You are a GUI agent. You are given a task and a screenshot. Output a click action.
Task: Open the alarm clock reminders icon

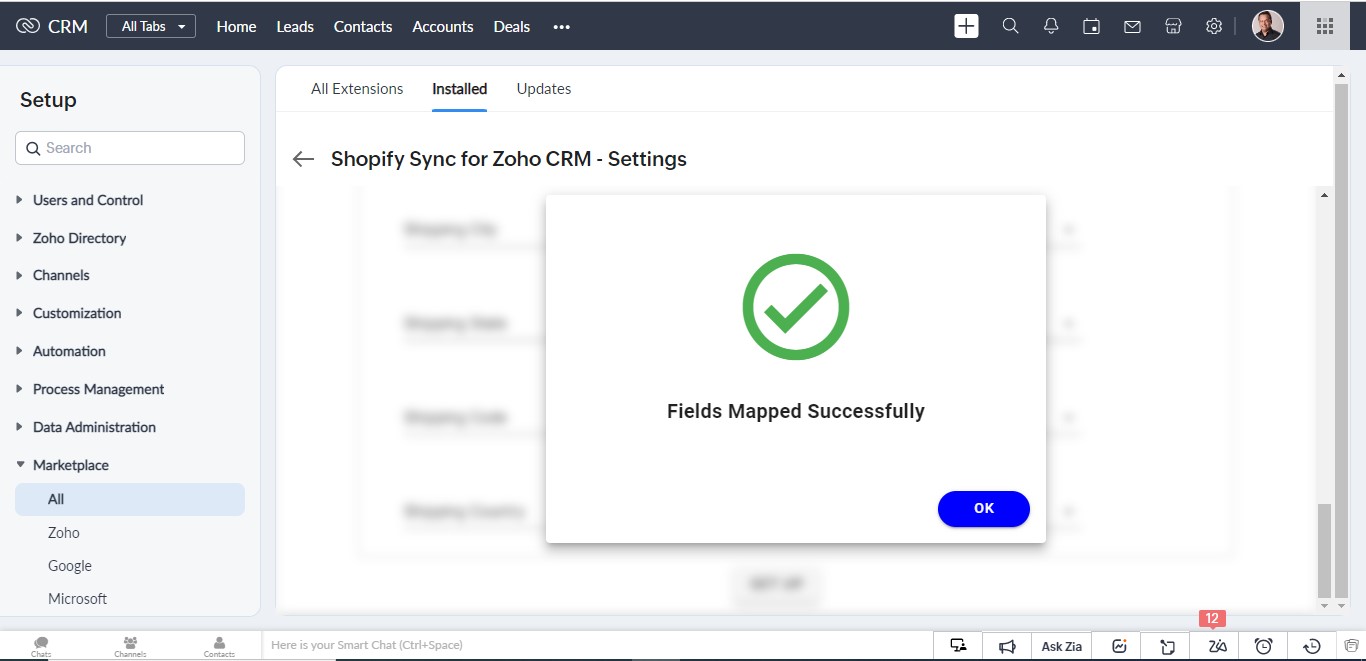pos(1264,646)
